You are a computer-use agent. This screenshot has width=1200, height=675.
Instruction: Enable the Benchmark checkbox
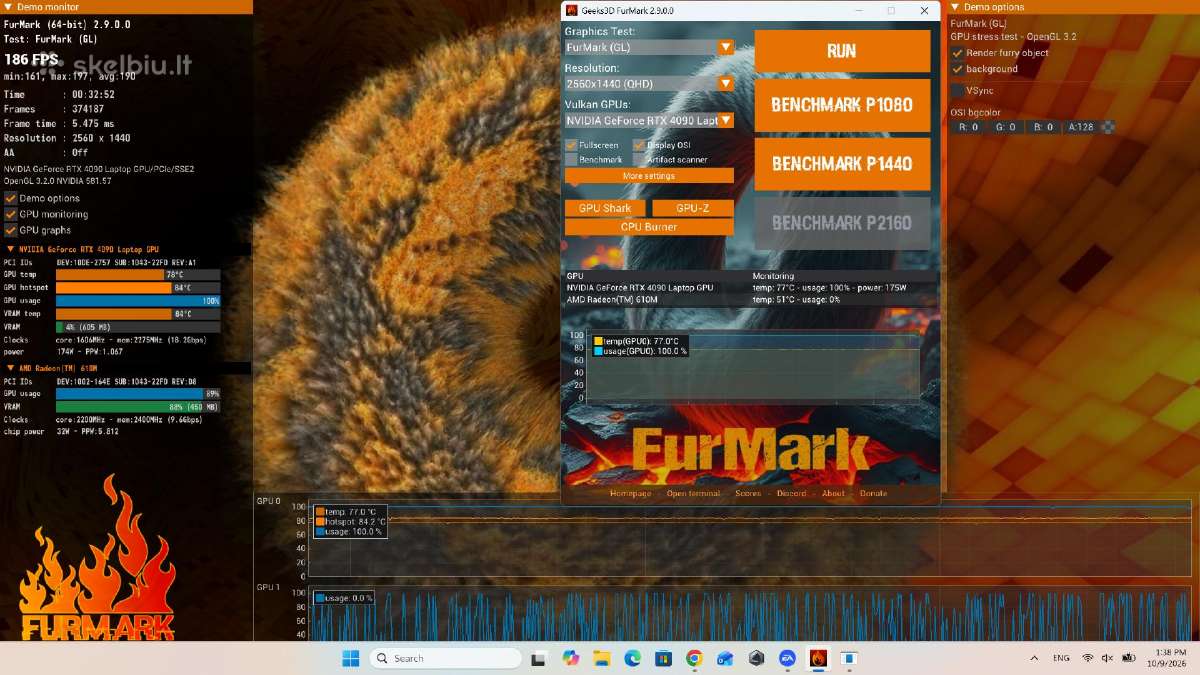pos(571,159)
